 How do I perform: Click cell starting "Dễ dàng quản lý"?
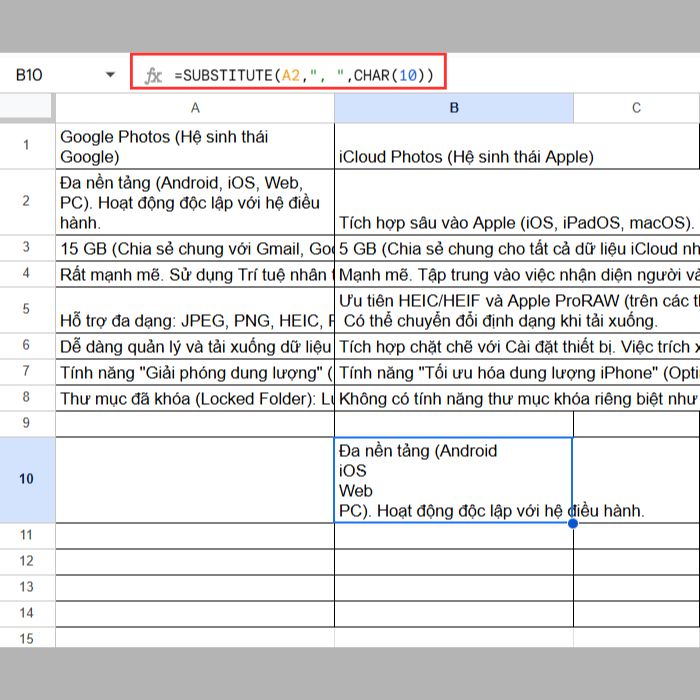(x=195, y=346)
